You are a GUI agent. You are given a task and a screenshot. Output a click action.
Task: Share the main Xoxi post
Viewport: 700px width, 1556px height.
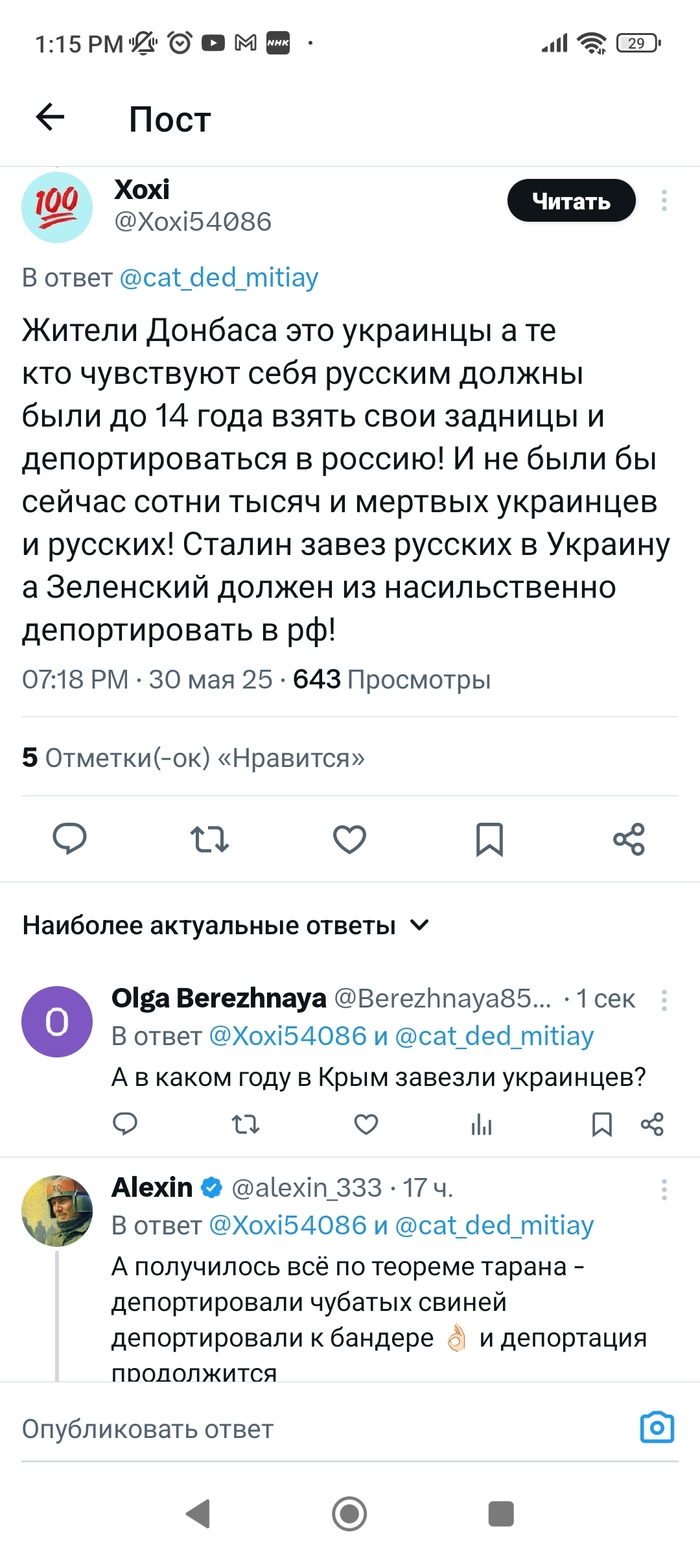pyautogui.click(x=629, y=838)
